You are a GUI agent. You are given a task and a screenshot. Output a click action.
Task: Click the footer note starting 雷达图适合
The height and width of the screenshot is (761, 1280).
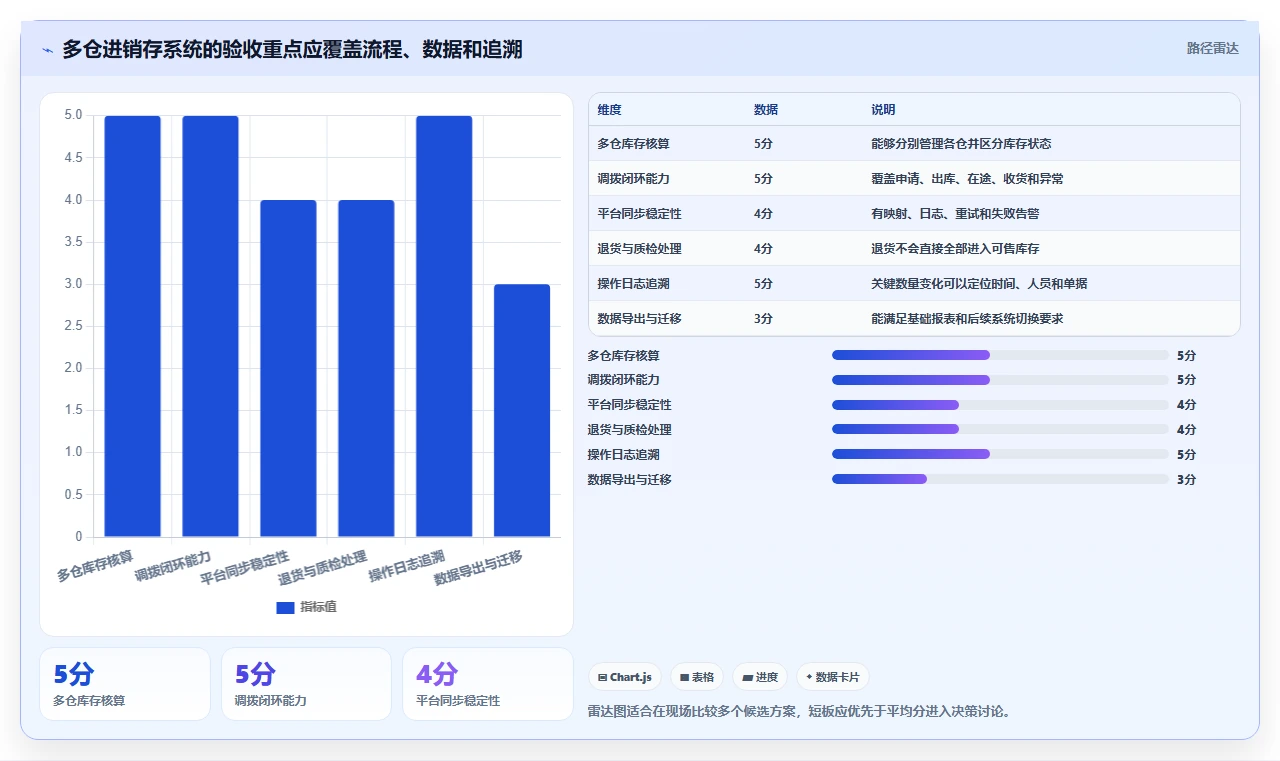coord(800,712)
